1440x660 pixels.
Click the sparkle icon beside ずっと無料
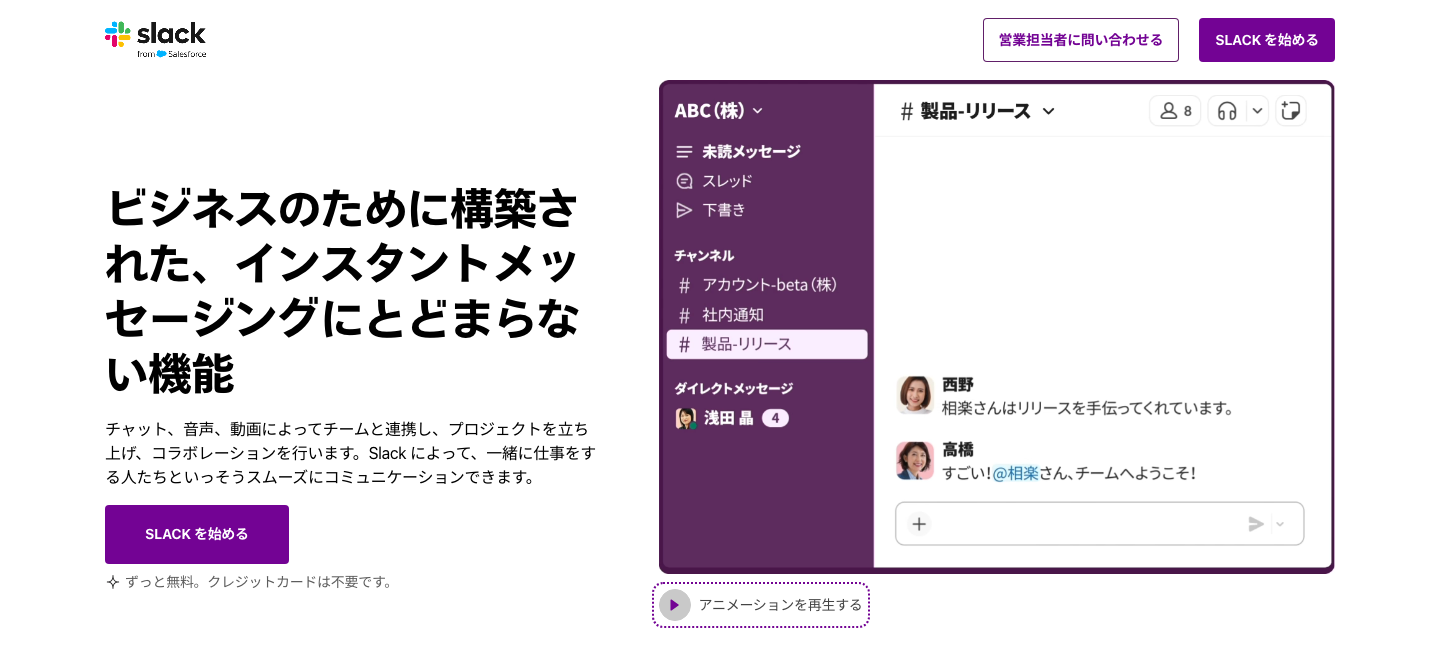[113, 582]
